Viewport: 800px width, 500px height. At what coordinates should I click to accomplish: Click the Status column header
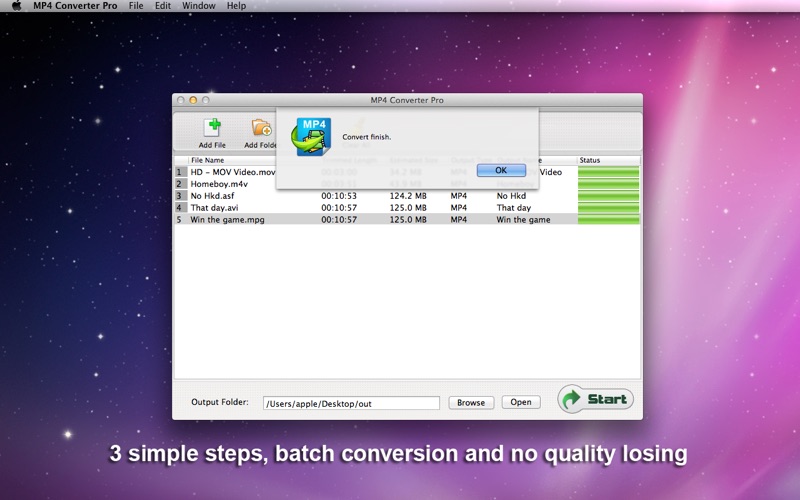608,160
